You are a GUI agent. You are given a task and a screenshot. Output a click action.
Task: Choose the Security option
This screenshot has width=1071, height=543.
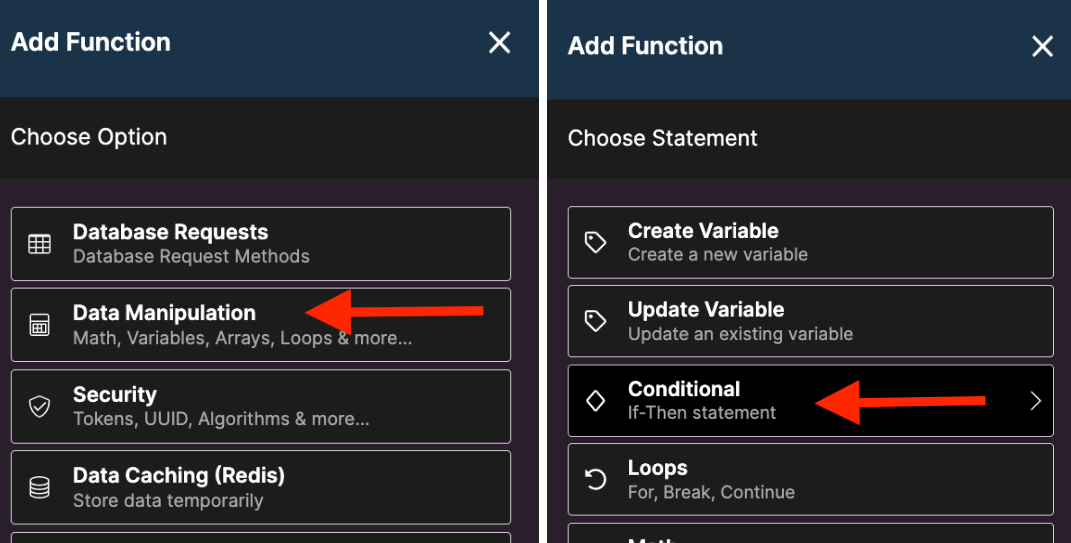(x=261, y=406)
